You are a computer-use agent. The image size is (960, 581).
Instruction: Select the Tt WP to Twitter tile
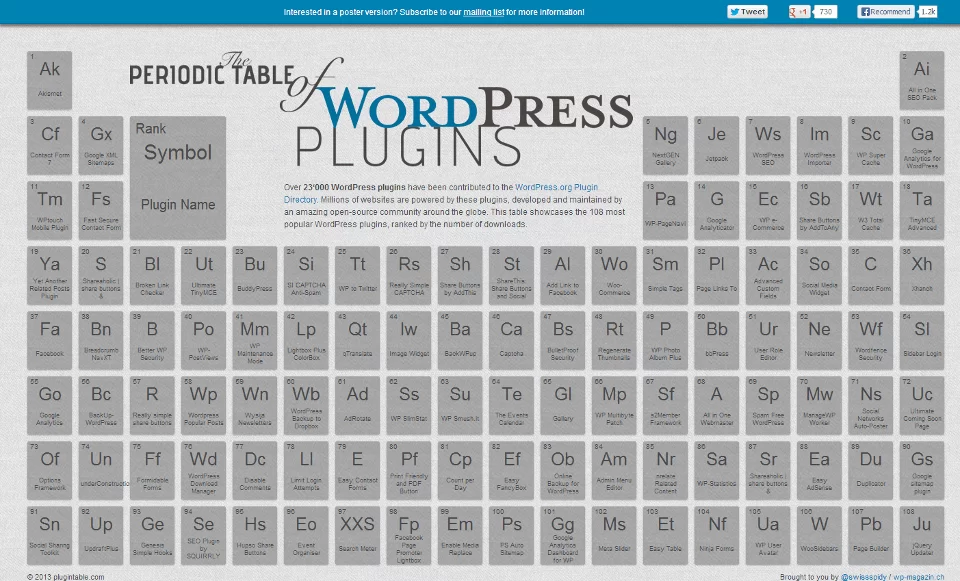click(x=358, y=276)
